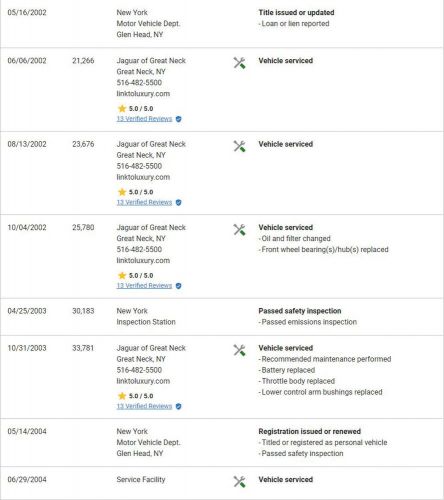Open 13 Verified Reviews link under 06/06/2002
Image resolution: width=444 pixels, height=500 pixels.
[144, 119]
